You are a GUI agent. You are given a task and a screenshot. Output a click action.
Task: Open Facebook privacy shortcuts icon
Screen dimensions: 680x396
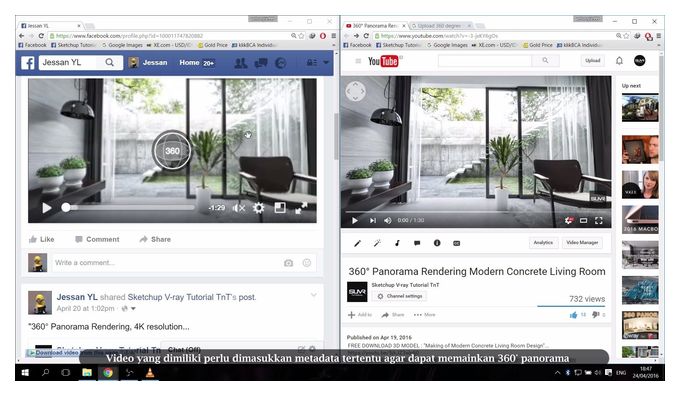point(311,63)
